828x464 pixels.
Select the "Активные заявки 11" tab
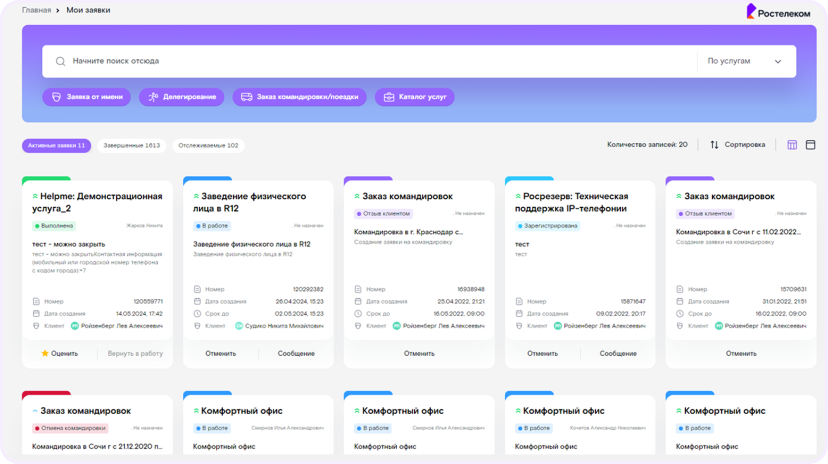56,145
